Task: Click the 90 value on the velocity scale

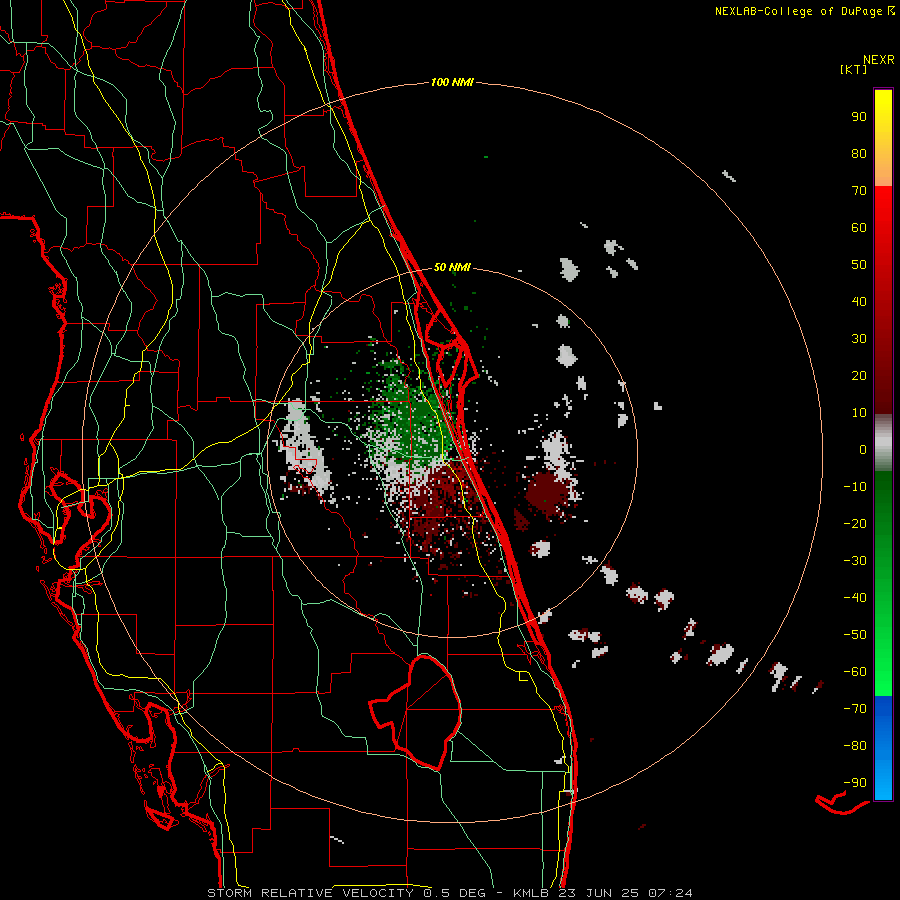Action: point(859,117)
